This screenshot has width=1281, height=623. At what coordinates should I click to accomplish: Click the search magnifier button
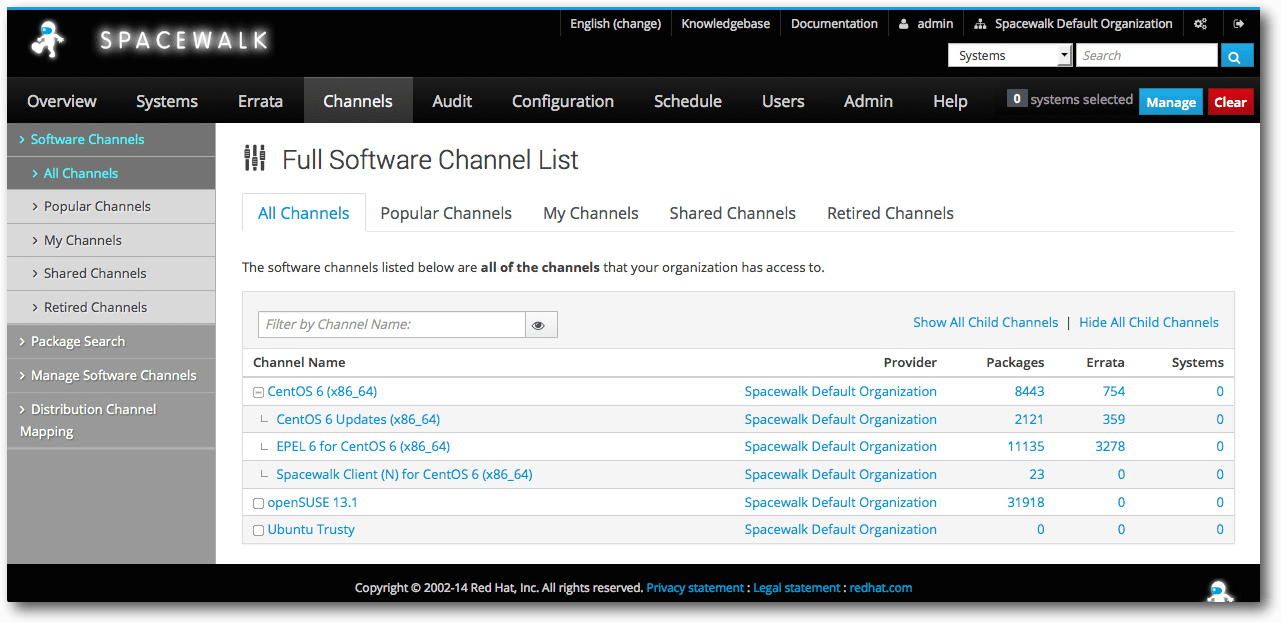coord(1237,56)
